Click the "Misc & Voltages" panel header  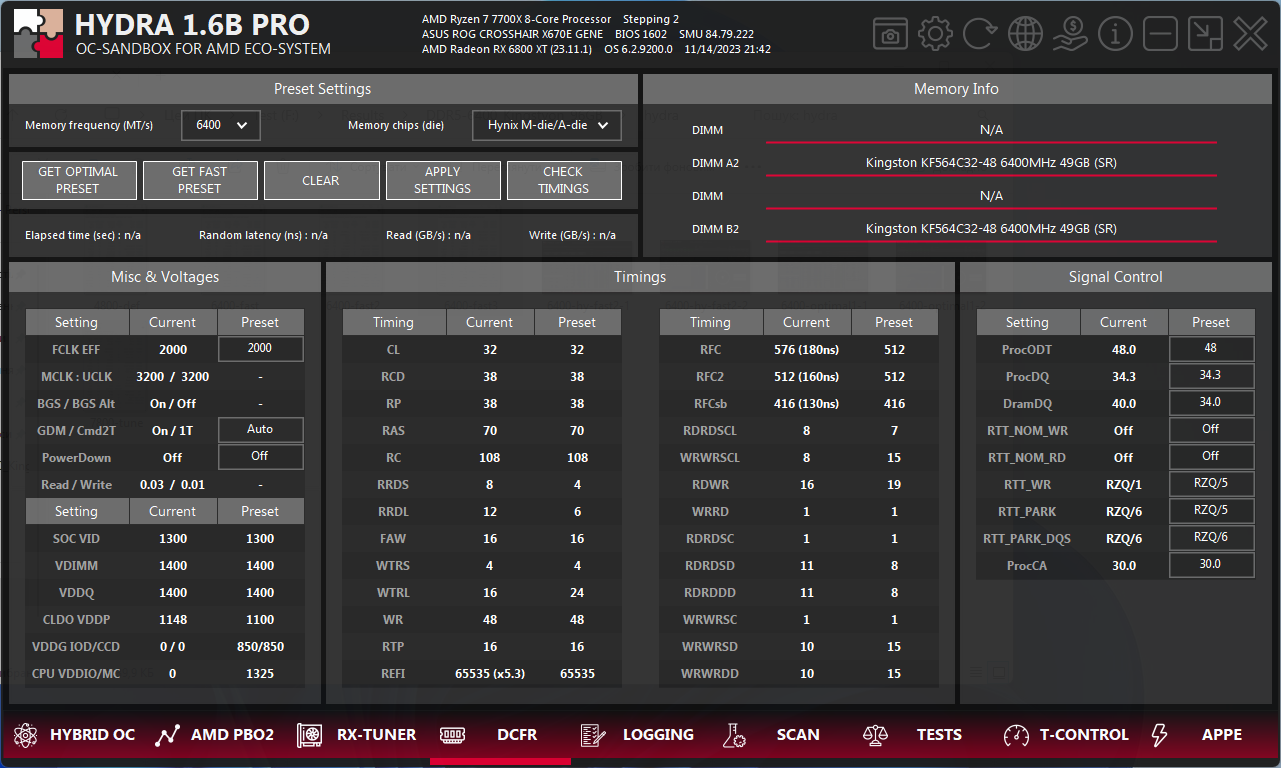point(165,277)
